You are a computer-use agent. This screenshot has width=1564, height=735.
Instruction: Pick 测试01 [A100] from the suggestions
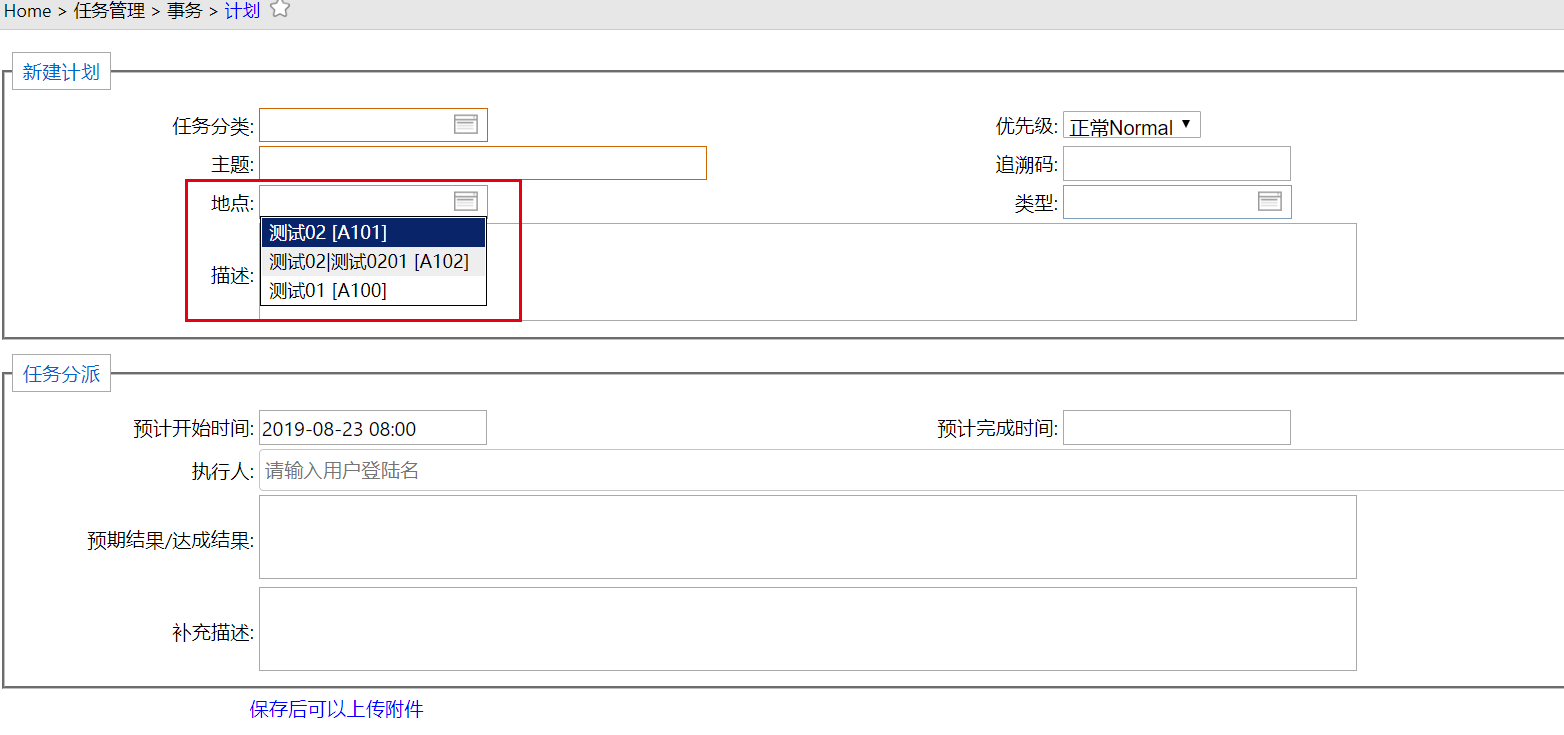click(373, 291)
